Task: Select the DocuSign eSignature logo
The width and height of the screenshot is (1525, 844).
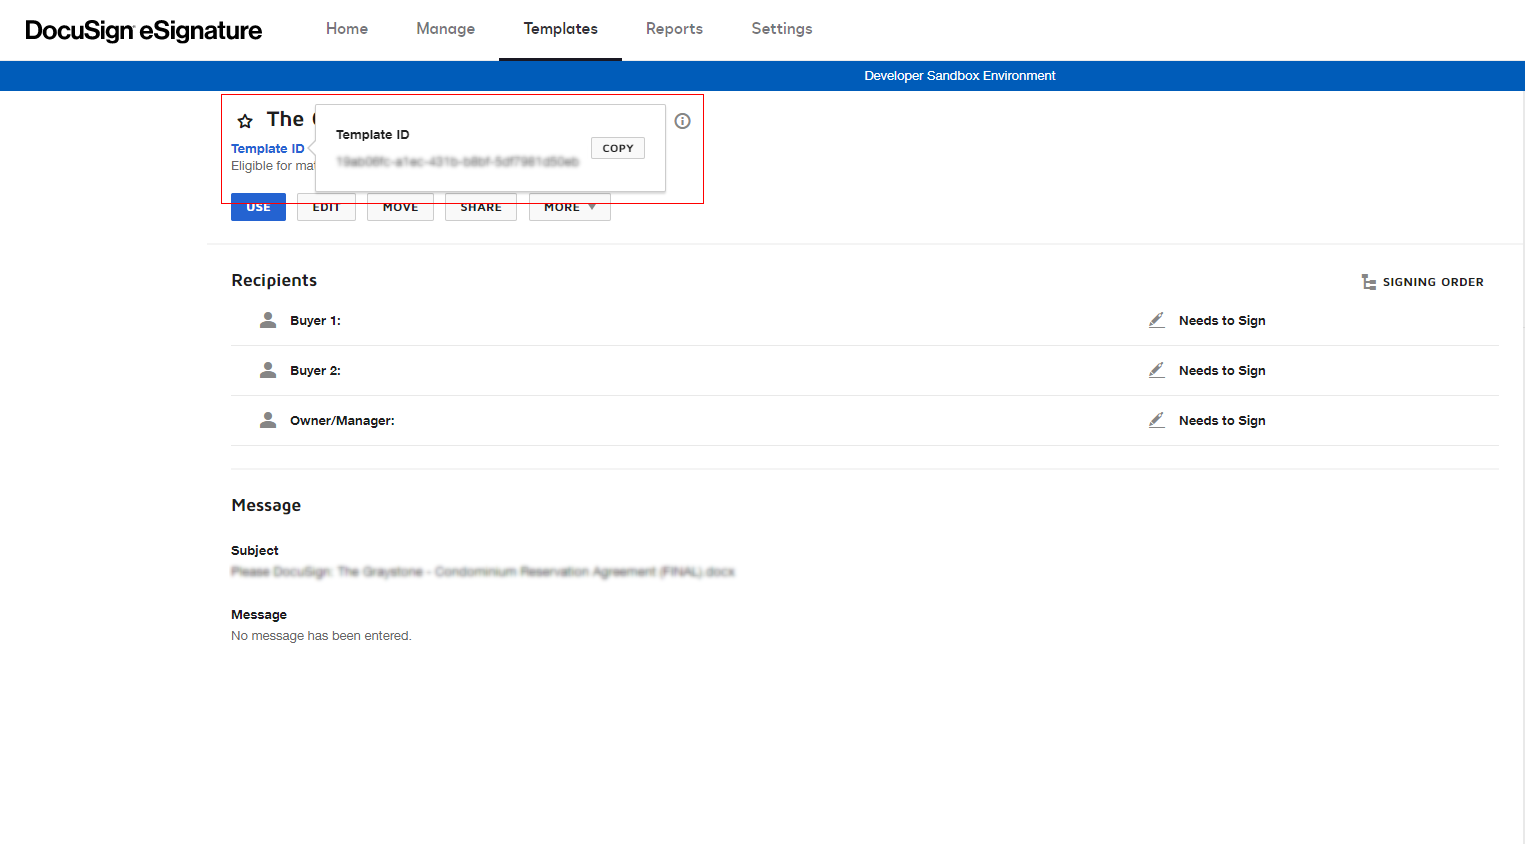Action: pos(143,30)
